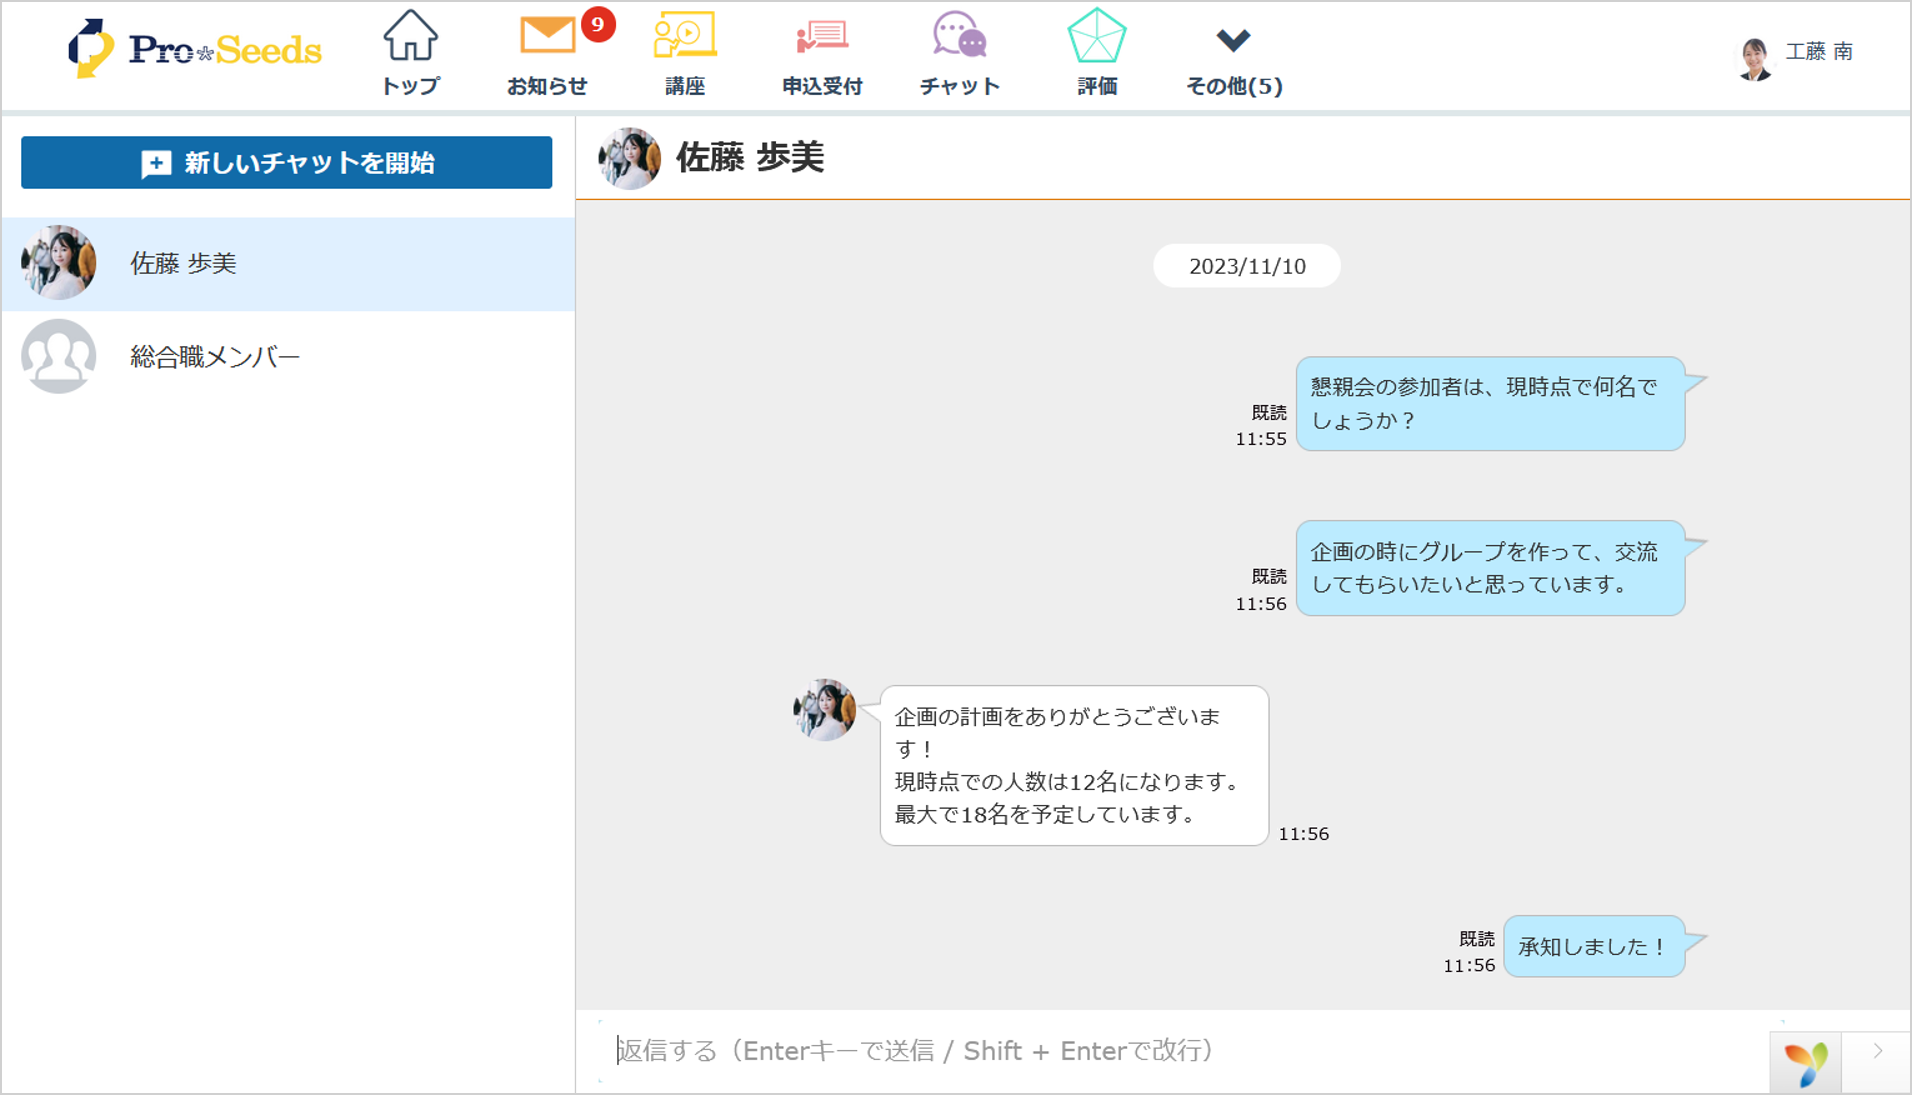Click 佐藤 歩美 avatar in chat header

pos(629,158)
